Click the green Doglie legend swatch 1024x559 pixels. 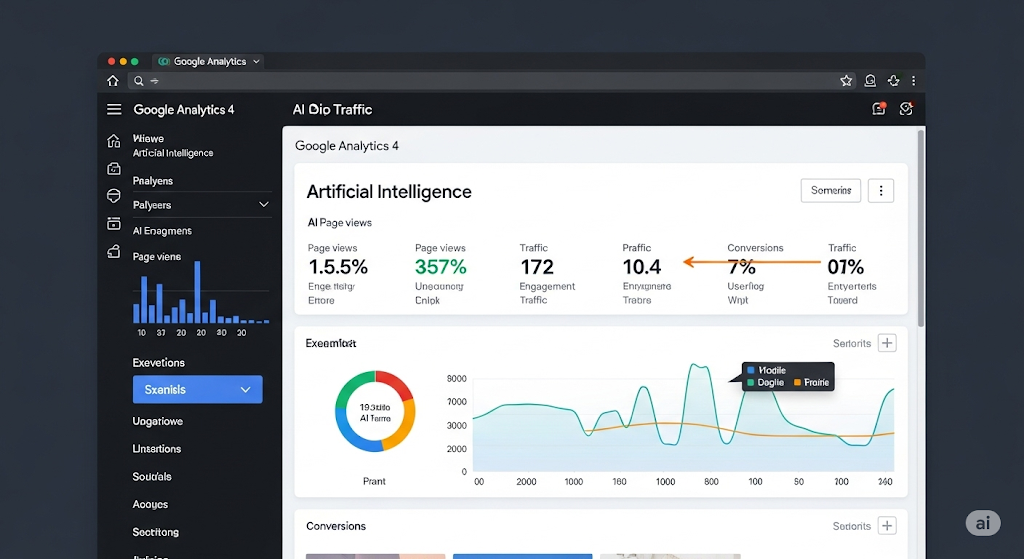(x=750, y=383)
